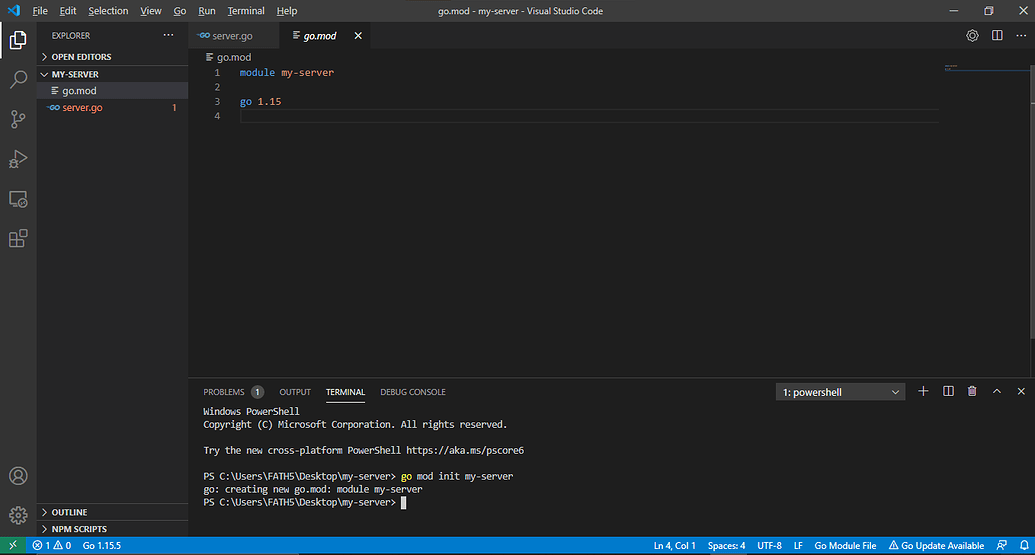The image size is (1035, 555).
Task: Open the Extensions view
Action: [18, 238]
